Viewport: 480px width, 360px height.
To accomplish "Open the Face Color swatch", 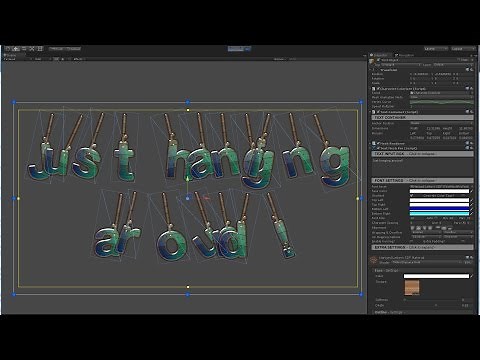I will pos(439,191).
